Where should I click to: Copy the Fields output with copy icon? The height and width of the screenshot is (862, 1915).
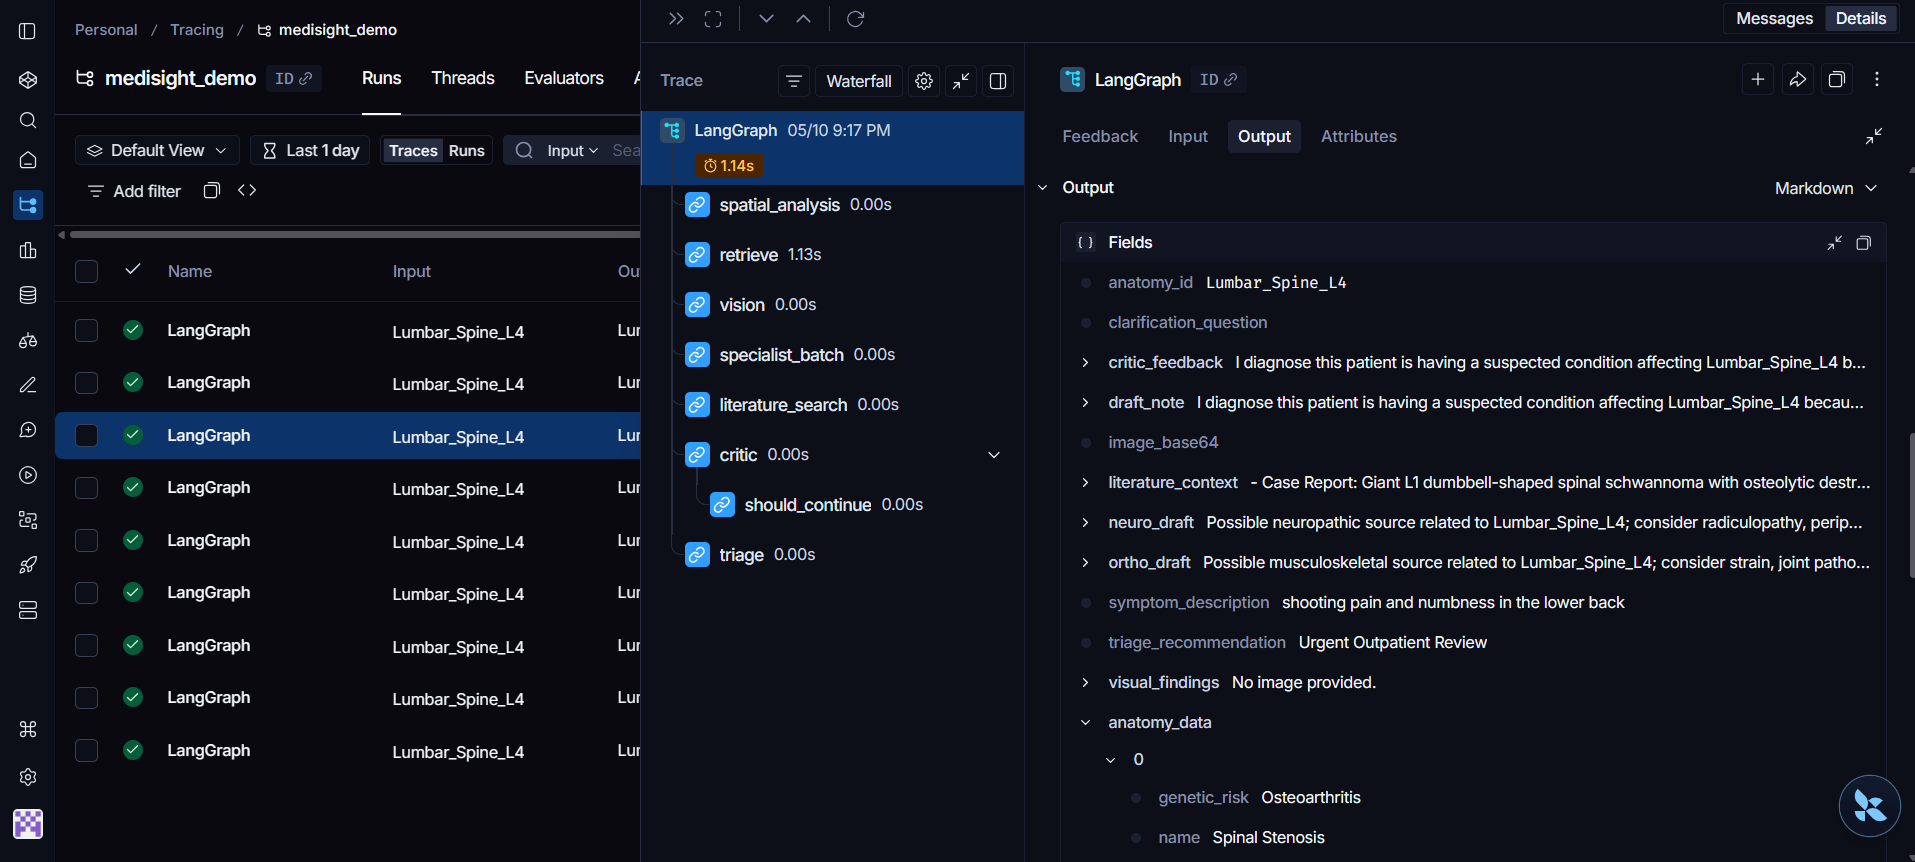tap(1863, 243)
